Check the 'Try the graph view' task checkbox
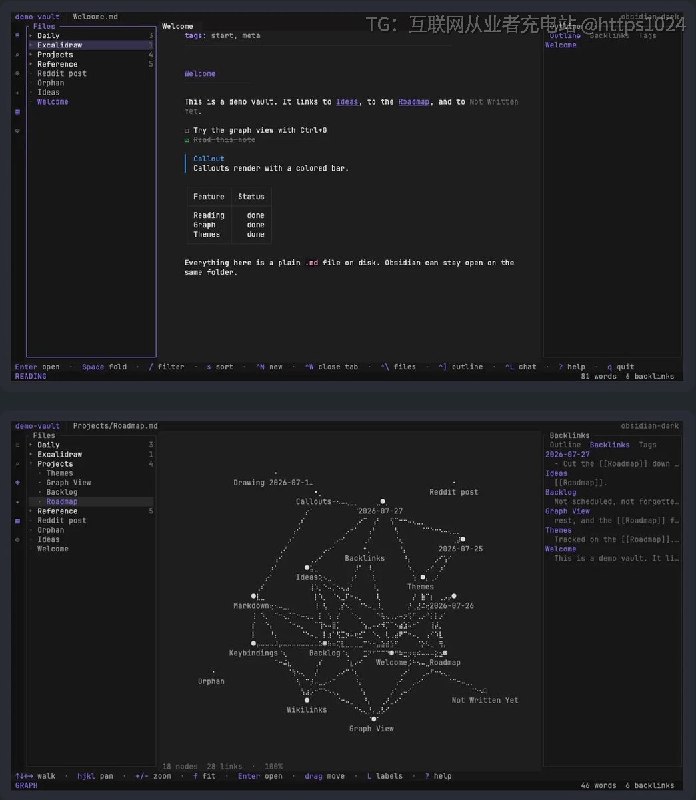This screenshot has height=800, width=696. (187, 131)
